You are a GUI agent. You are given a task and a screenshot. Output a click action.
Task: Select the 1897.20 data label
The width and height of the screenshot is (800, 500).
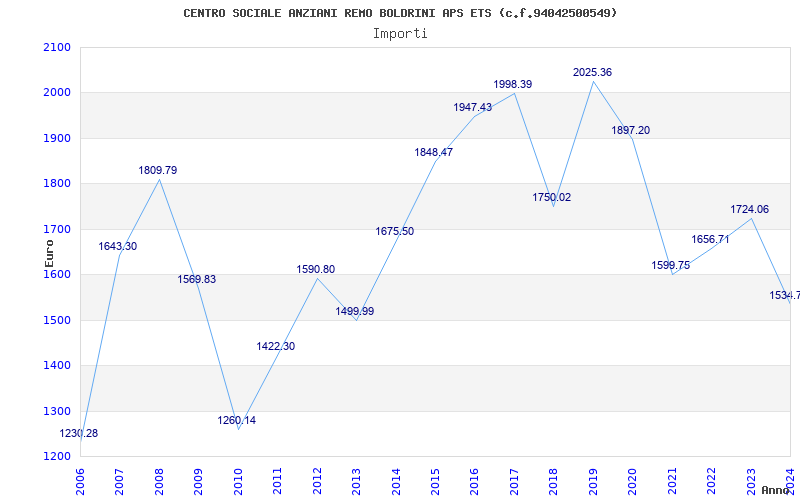tap(631, 131)
